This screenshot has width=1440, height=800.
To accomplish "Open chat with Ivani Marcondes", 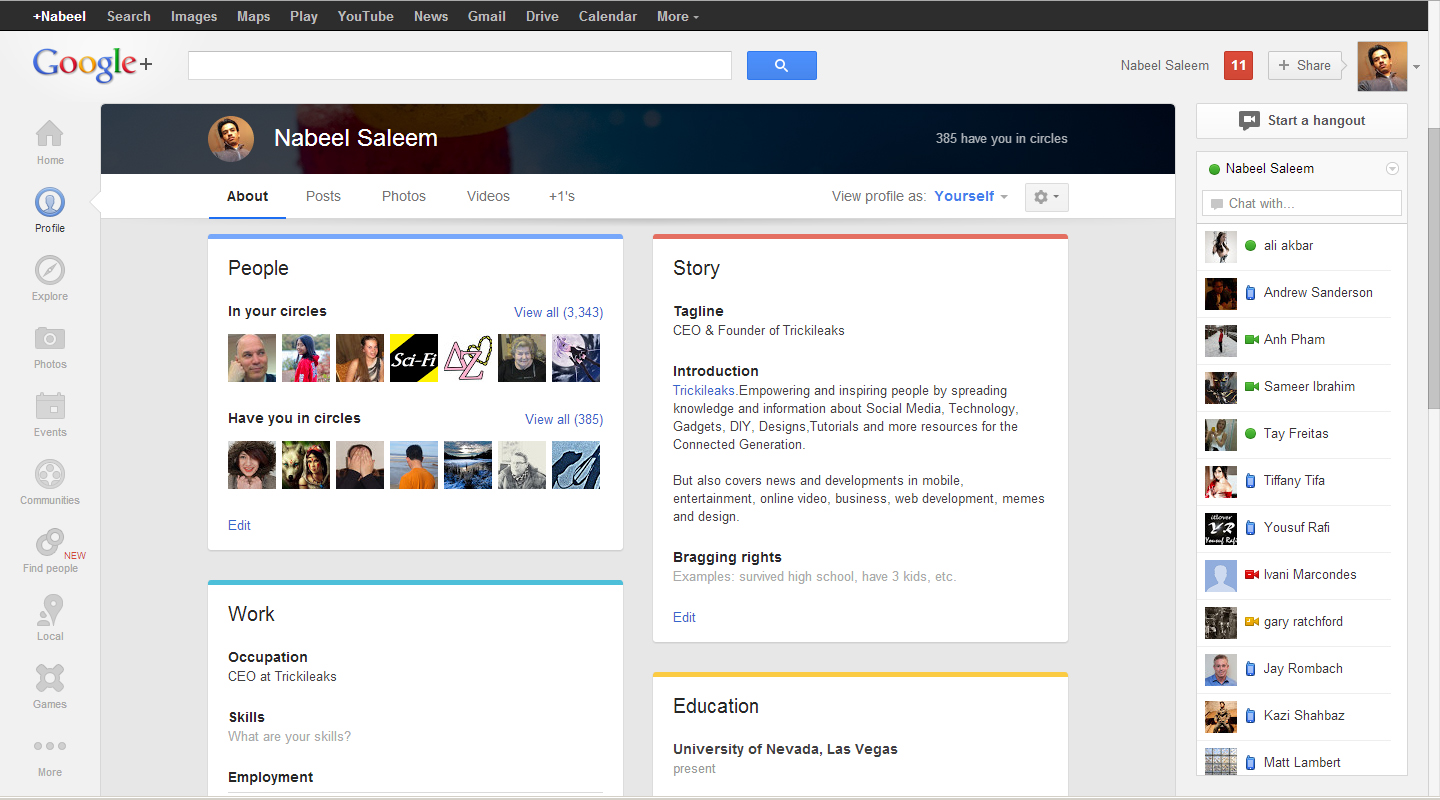I will 1298,575.
